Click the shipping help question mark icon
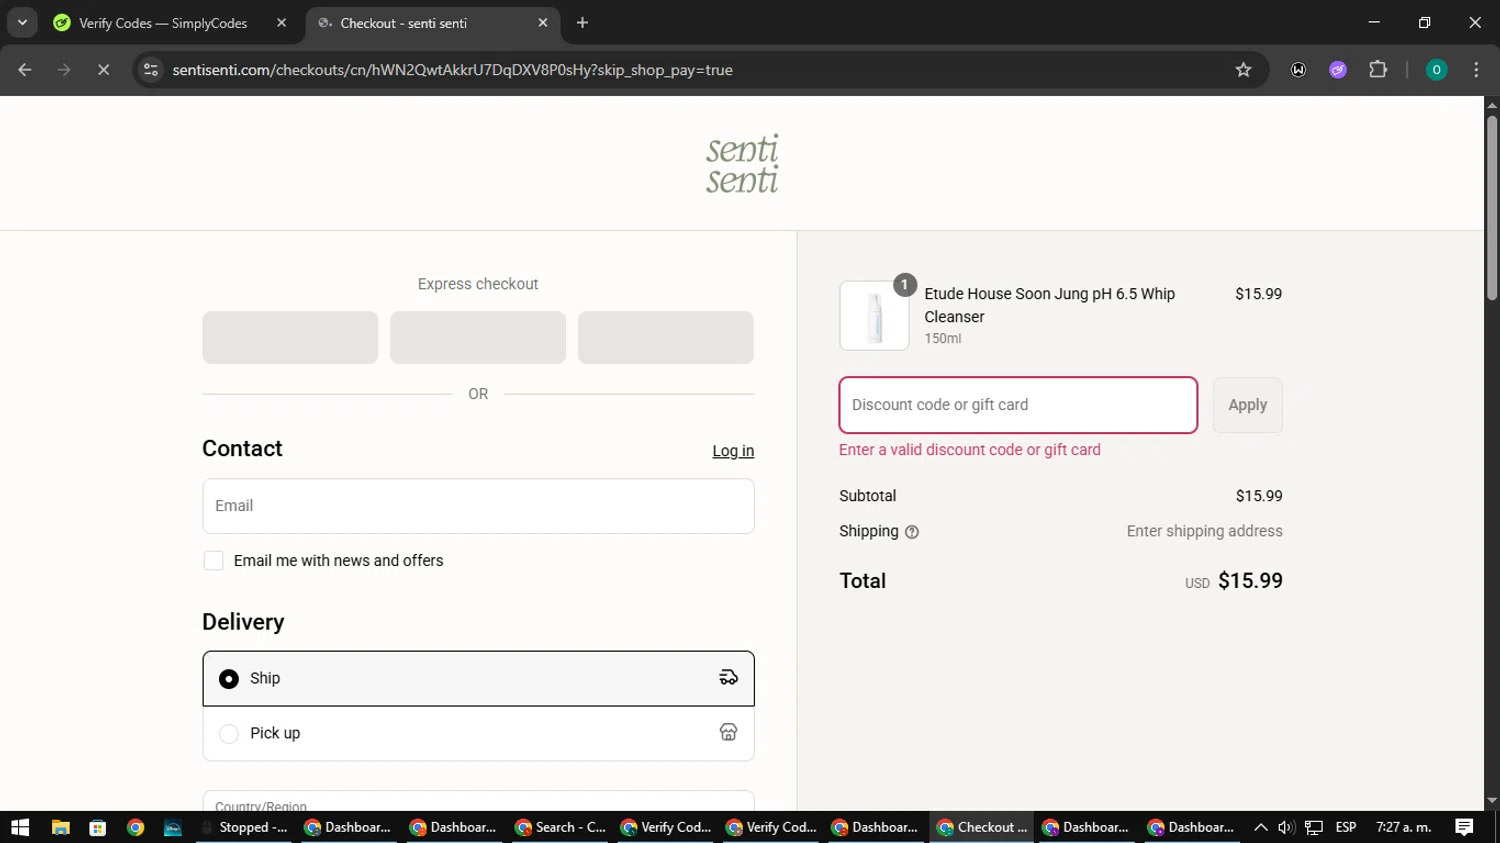This screenshot has width=1500, height=843. tap(912, 532)
